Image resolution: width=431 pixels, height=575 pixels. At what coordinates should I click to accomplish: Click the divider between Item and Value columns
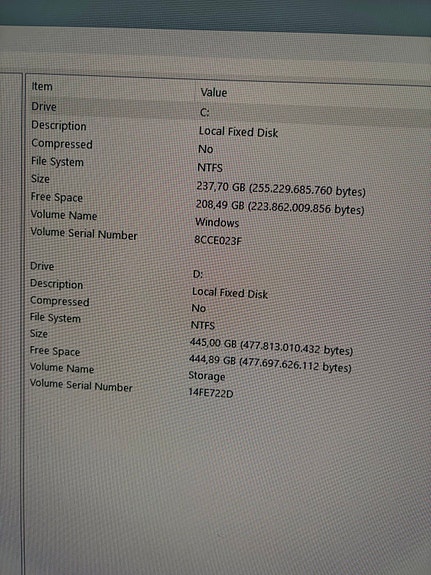click(x=194, y=91)
